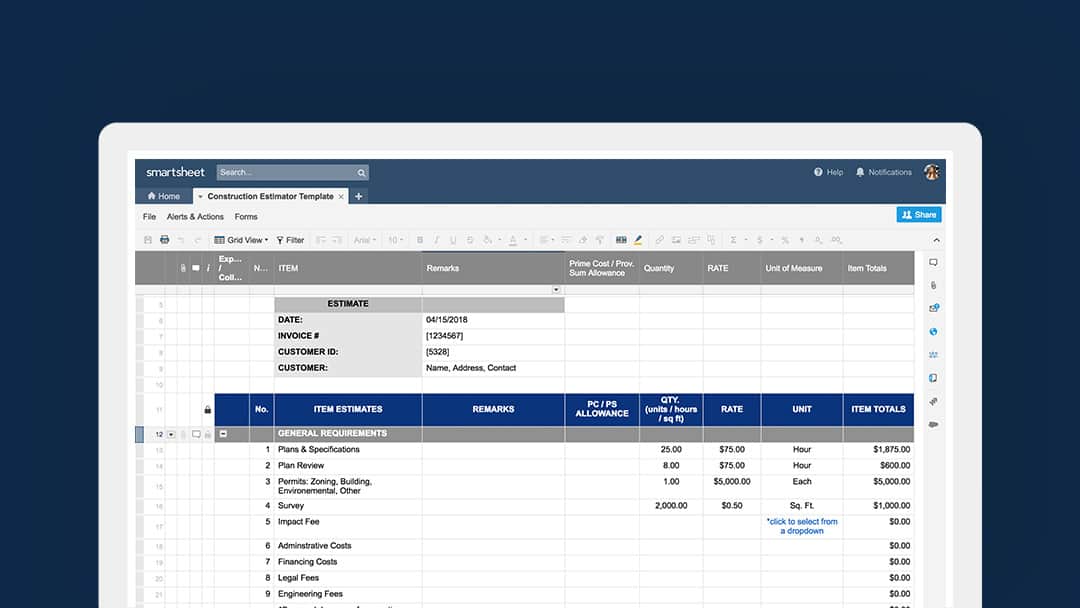Click the highlight changes pencil icon
This screenshot has height=608, width=1080.
coord(638,240)
